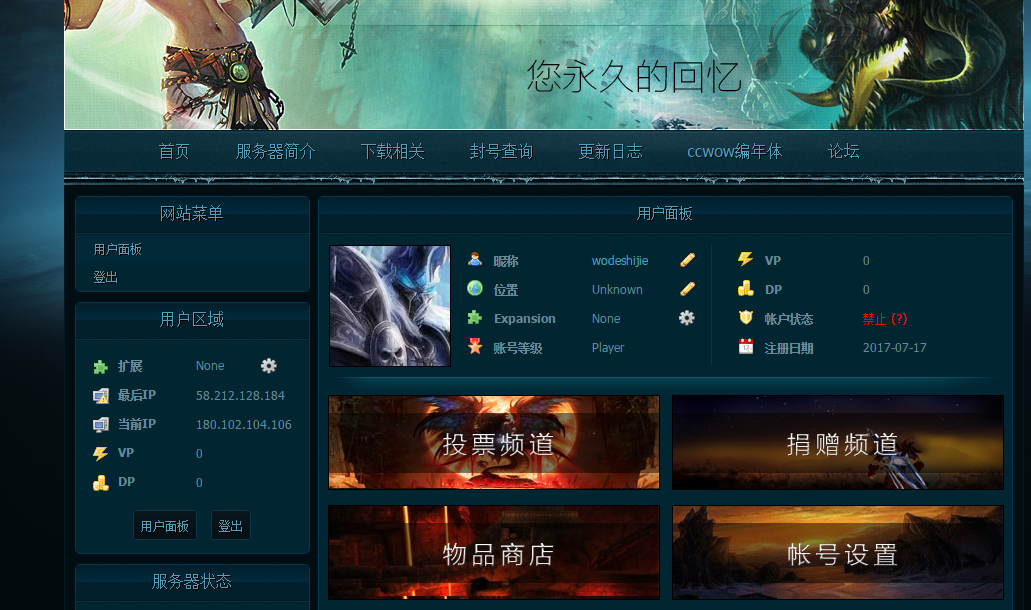Click the lightning VP icon in user panel
This screenshot has height=610, width=1031.
point(745,260)
